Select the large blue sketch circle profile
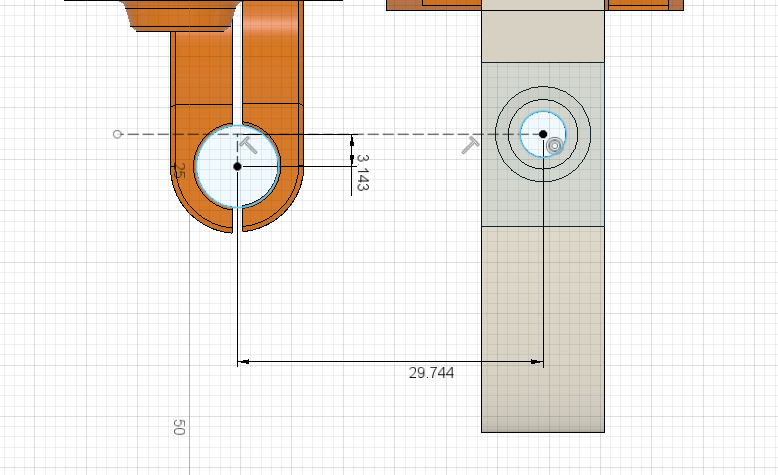The width and height of the screenshot is (778, 475). (x=237, y=166)
